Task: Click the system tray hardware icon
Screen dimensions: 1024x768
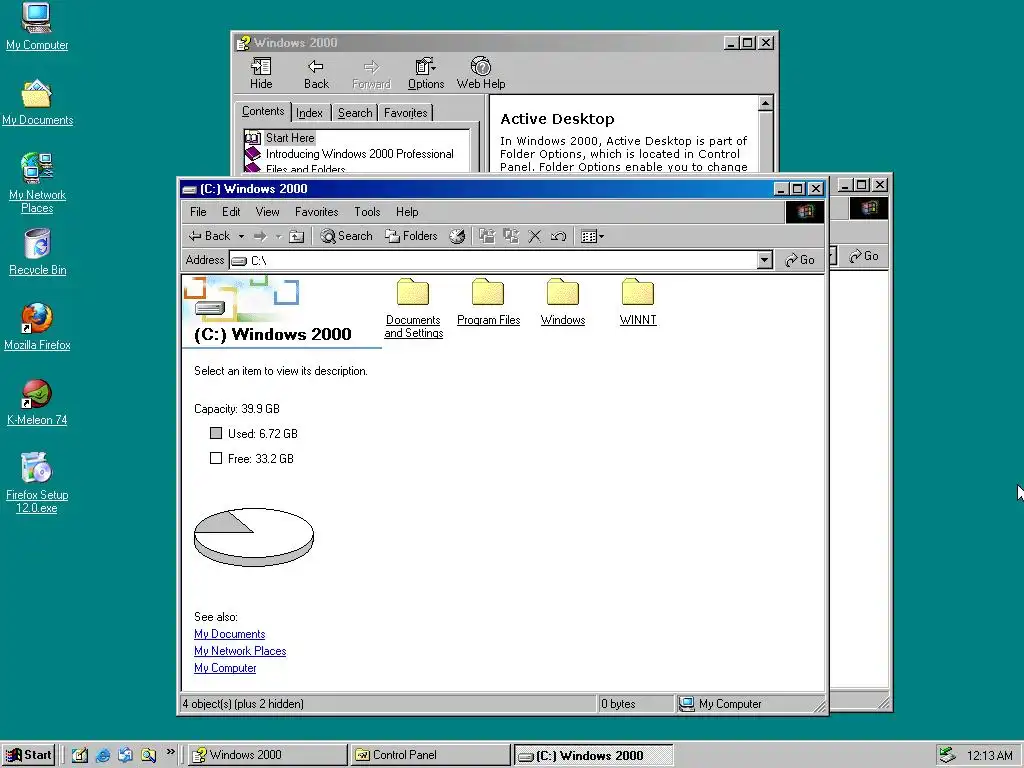Action: pyautogui.click(x=948, y=755)
